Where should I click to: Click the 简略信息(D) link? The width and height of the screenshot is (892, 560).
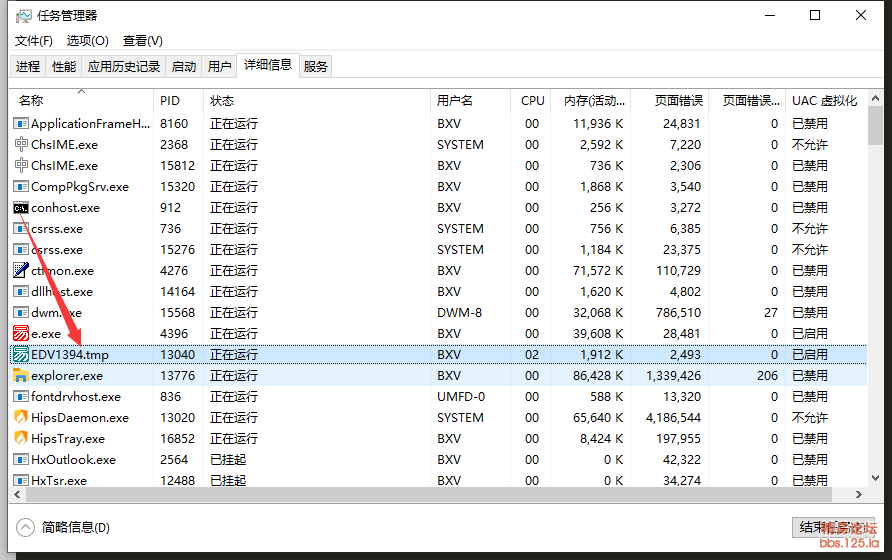76,528
